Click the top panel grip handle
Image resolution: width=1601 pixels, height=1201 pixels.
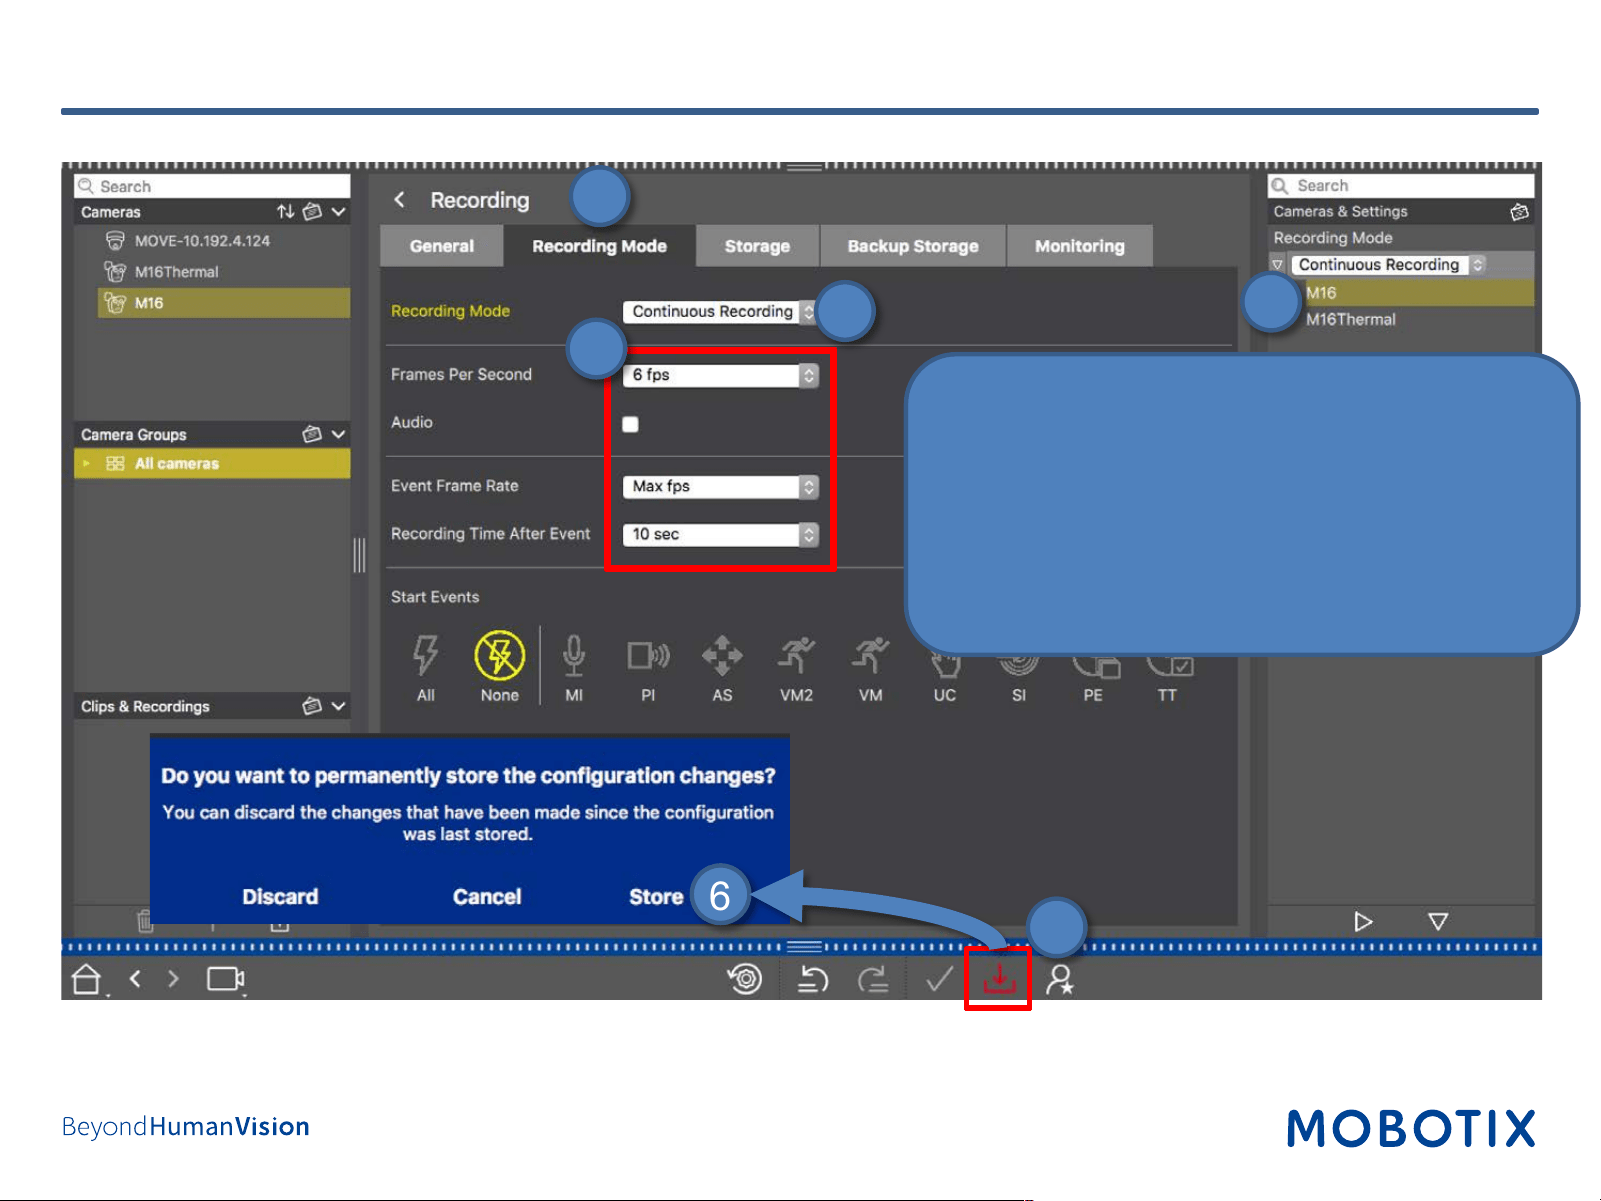[804, 166]
